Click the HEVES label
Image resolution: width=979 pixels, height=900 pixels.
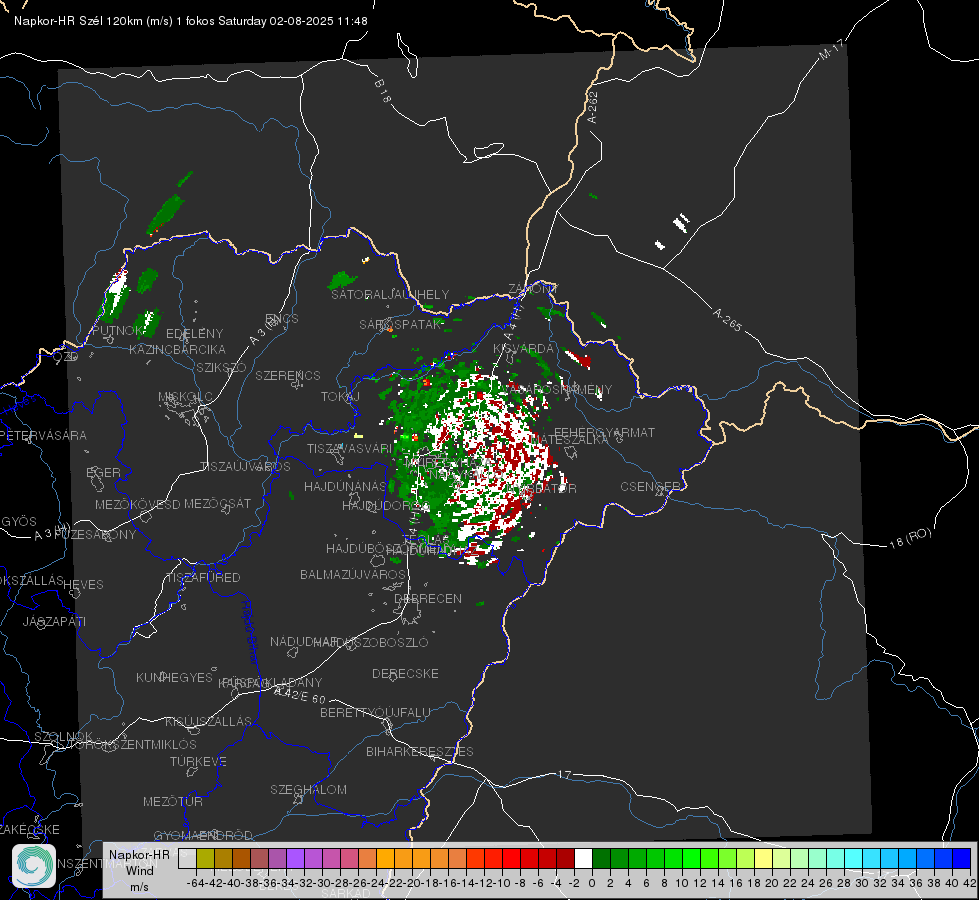coord(83,585)
